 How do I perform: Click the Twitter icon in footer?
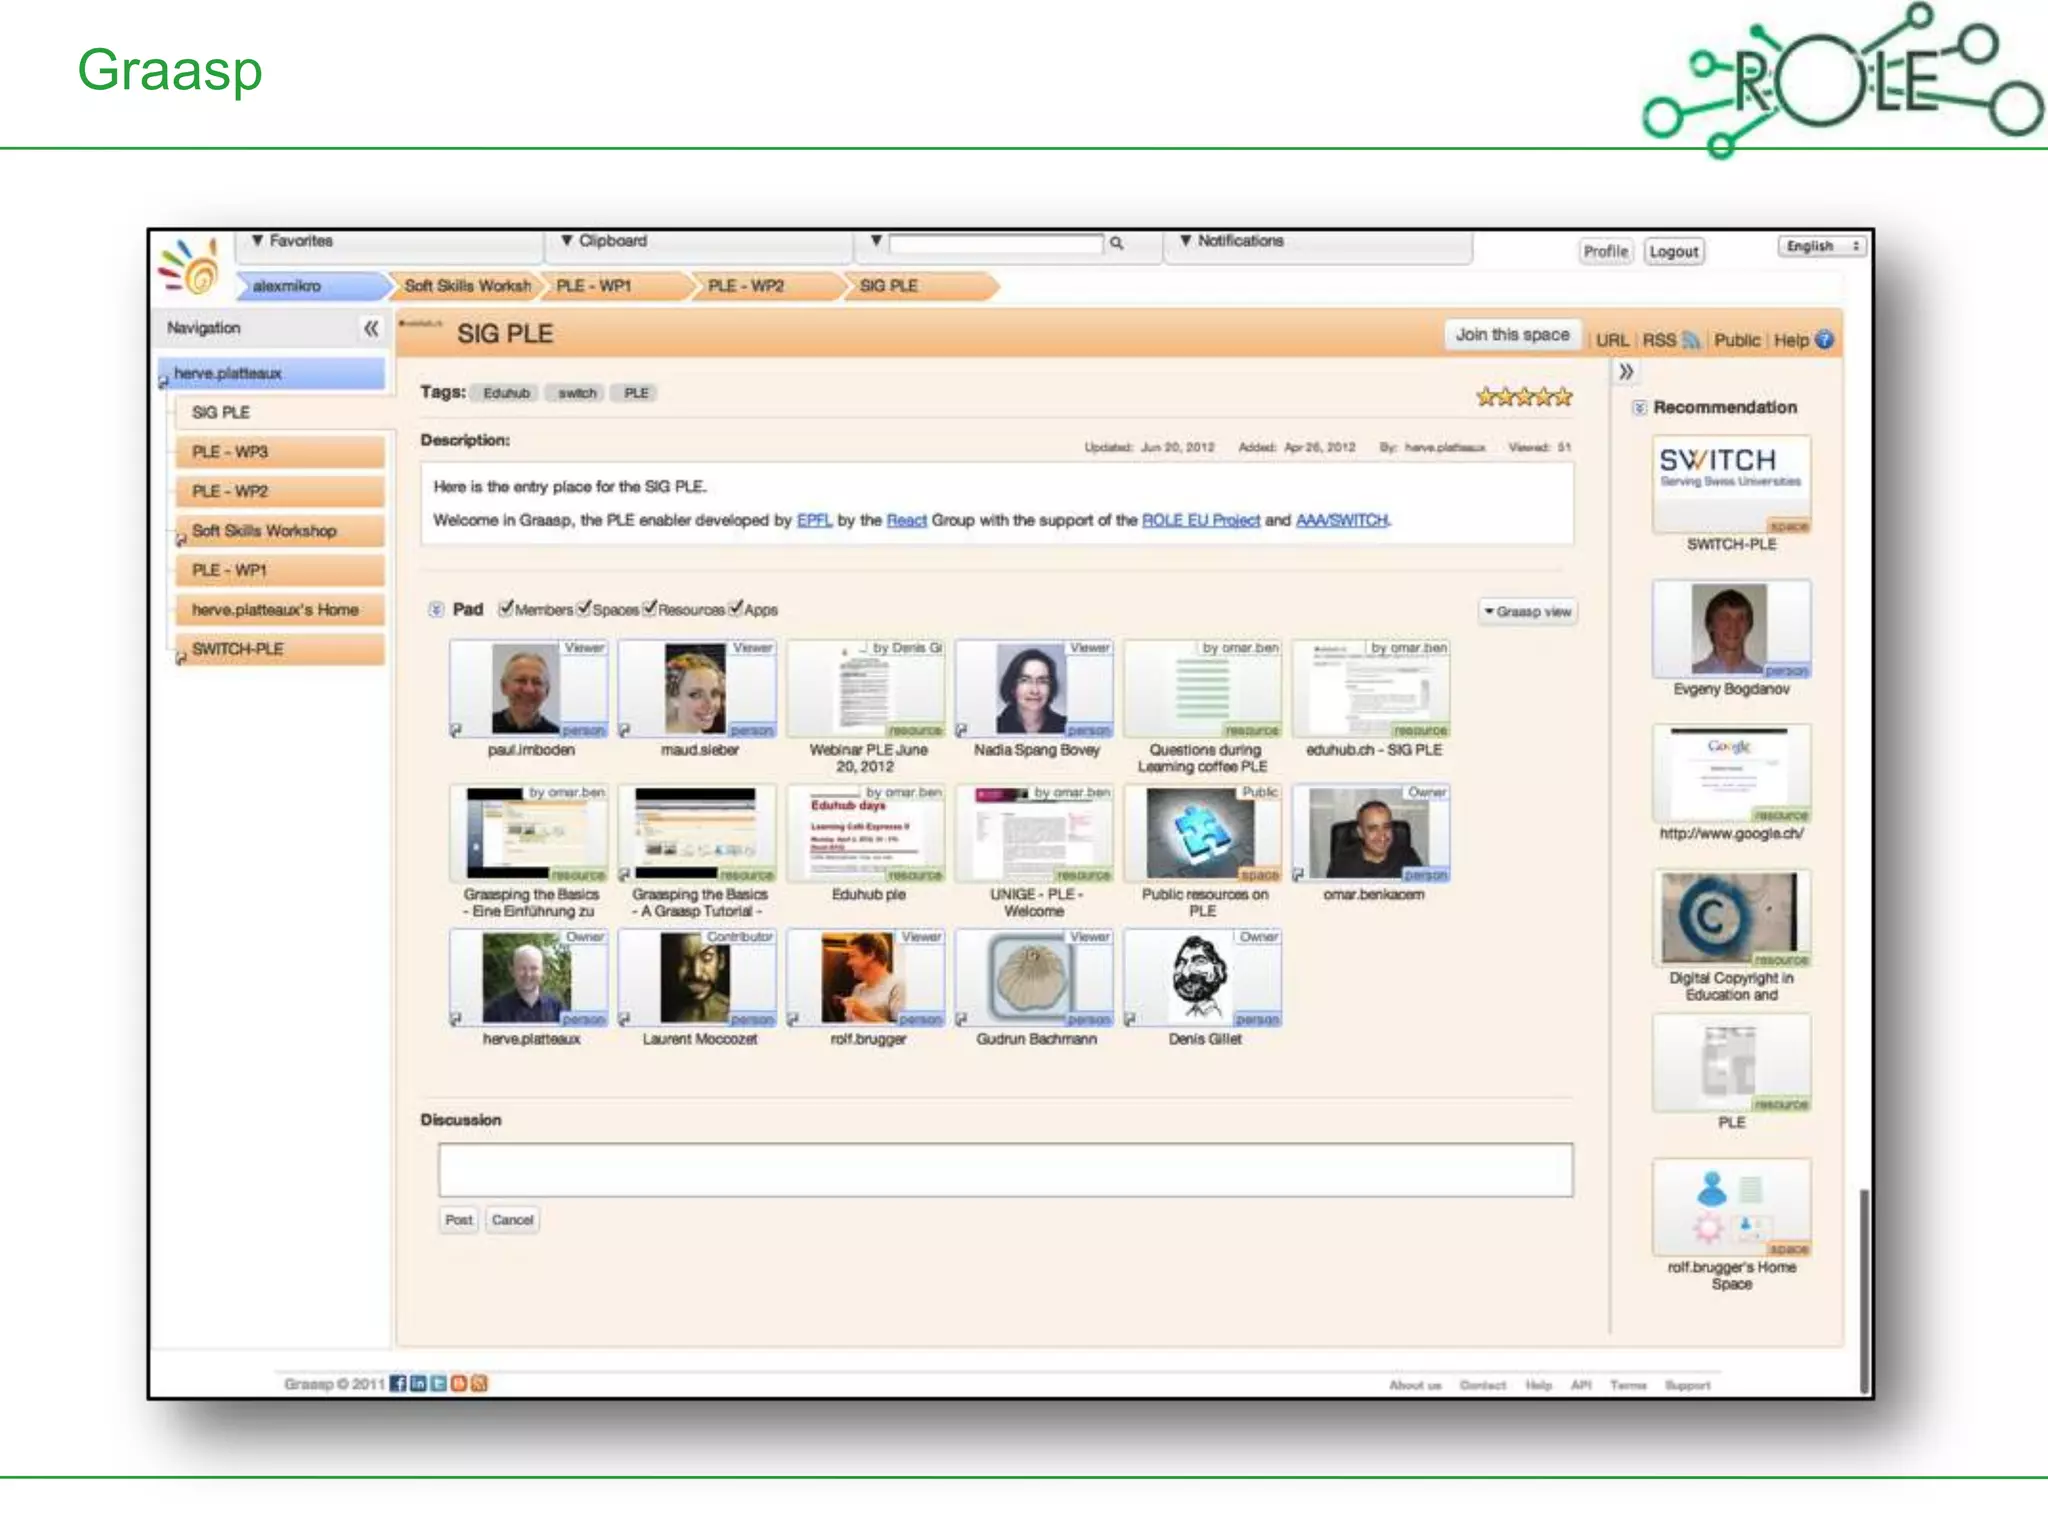click(438, 1383)
